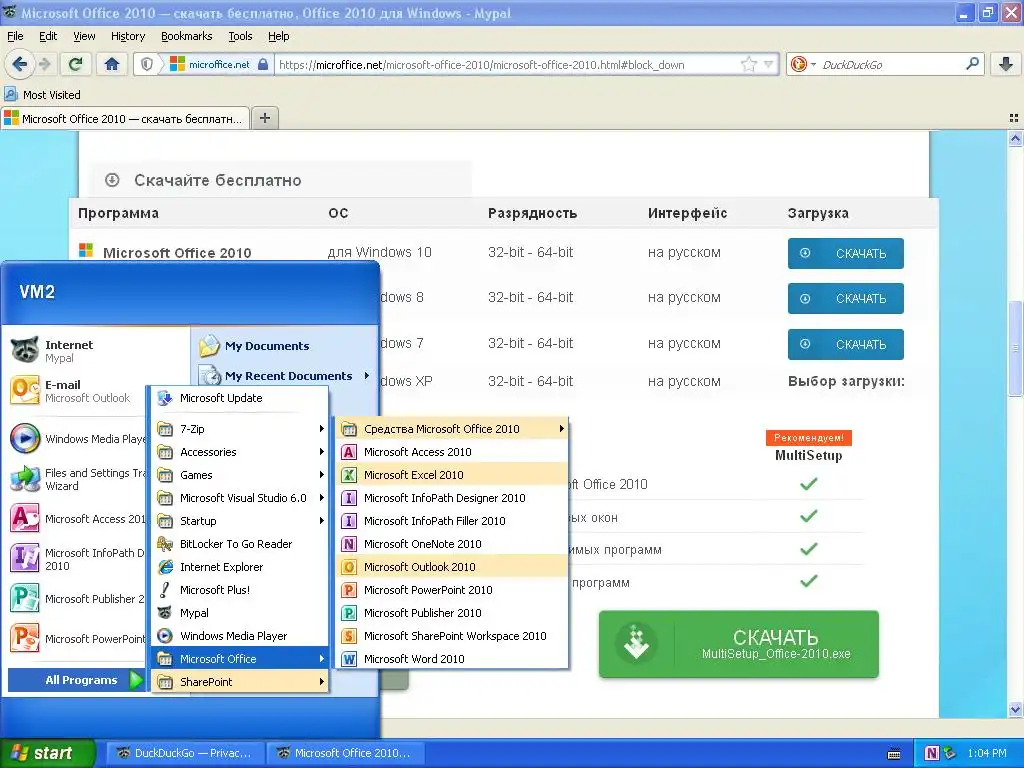The image size is (1024, 768).
Task: Open Microsoft Plus! entry
Action: pos(240,590)
